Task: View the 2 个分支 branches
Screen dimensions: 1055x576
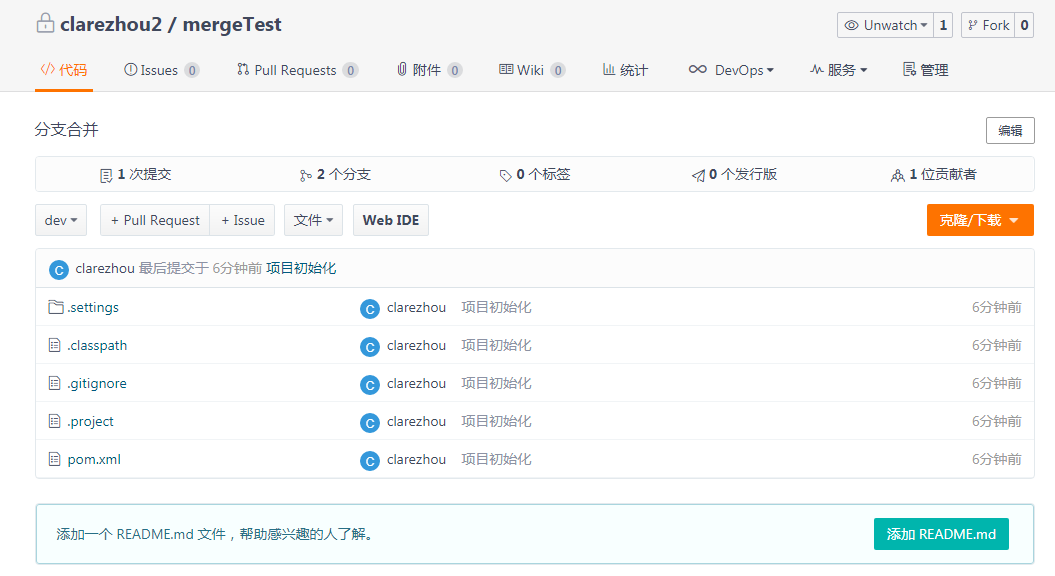Action: click(335, 175)
